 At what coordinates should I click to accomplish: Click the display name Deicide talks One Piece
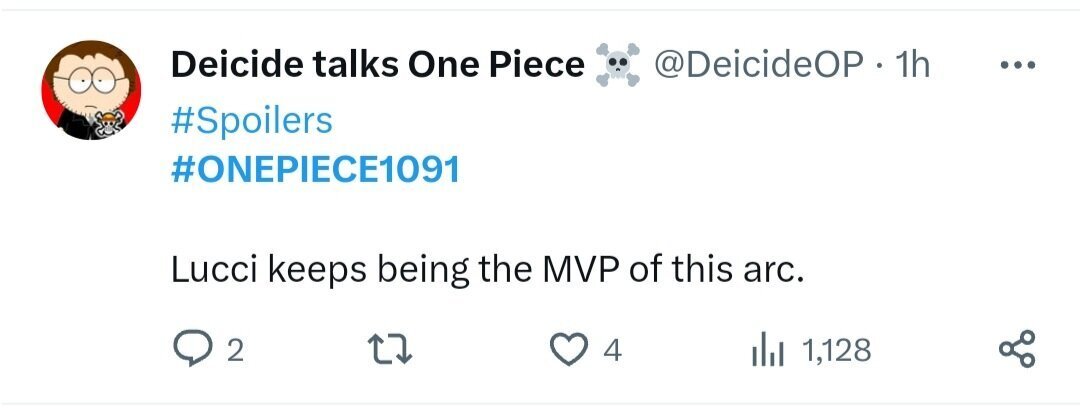(x=377, y=65)
